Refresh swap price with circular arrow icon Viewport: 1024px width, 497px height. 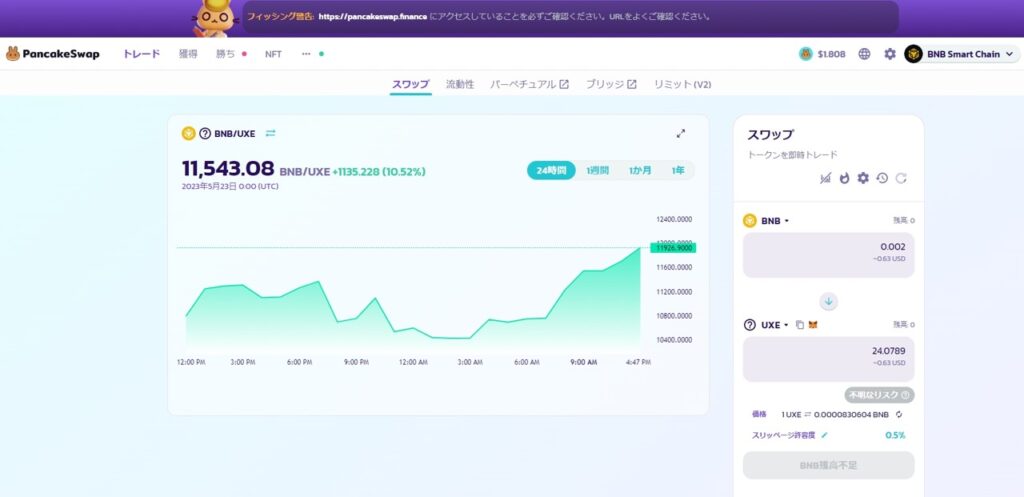(x=901, y=178)
